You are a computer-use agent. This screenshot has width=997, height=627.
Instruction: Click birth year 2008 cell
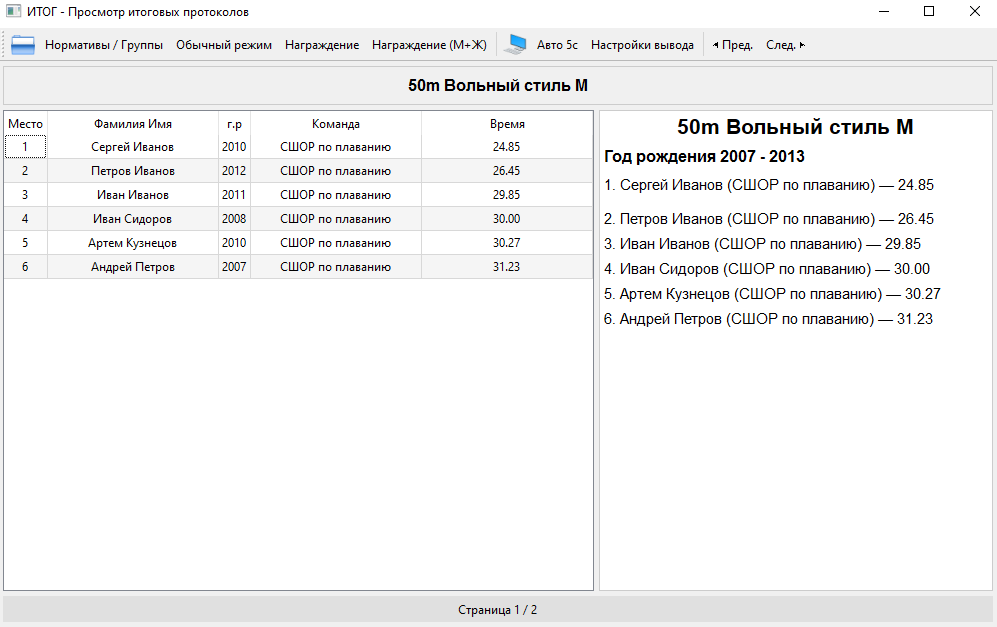234,219
